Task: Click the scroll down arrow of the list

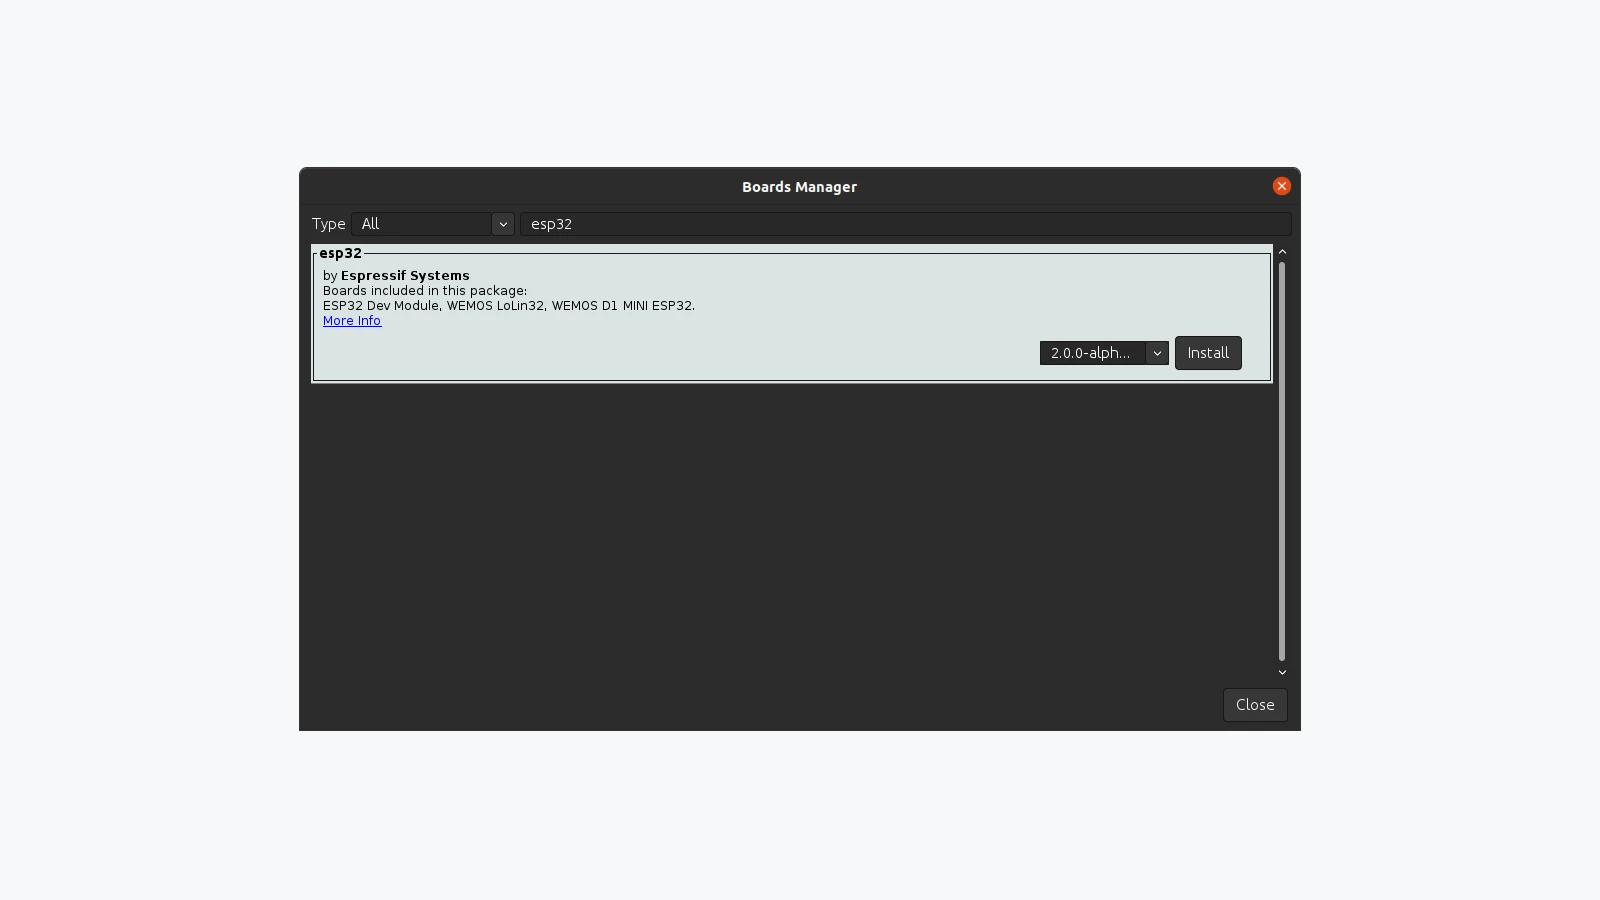Action: click(x=1282, y=672)
